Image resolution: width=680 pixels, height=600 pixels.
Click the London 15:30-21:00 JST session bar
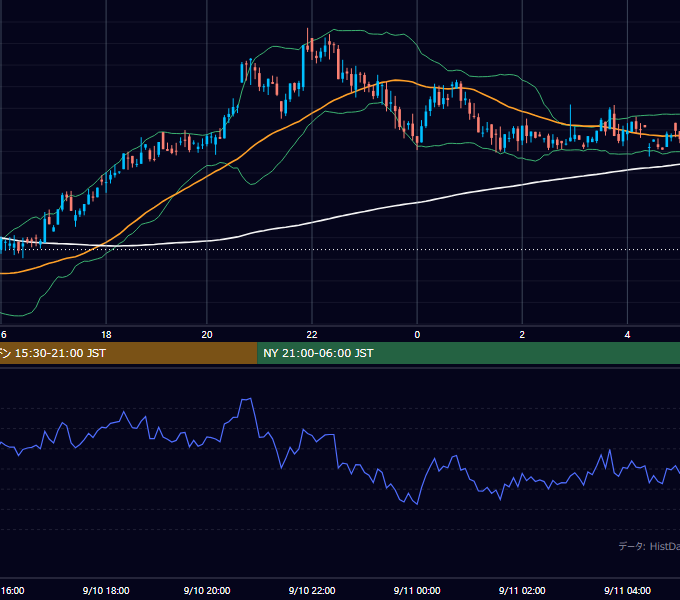(128, 353)
